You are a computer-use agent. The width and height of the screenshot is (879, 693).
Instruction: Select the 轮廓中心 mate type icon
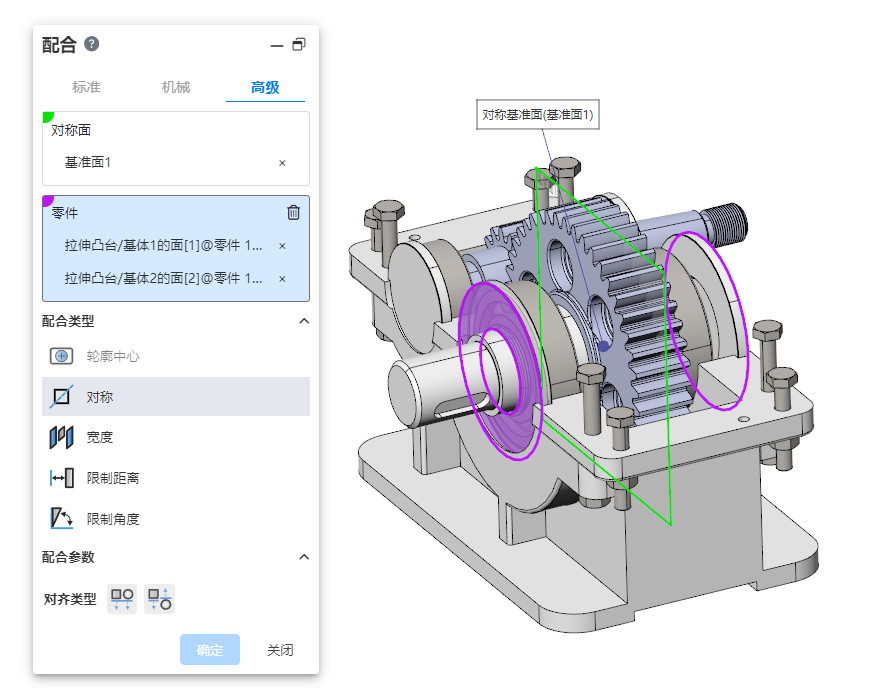(x=61, y=356)
